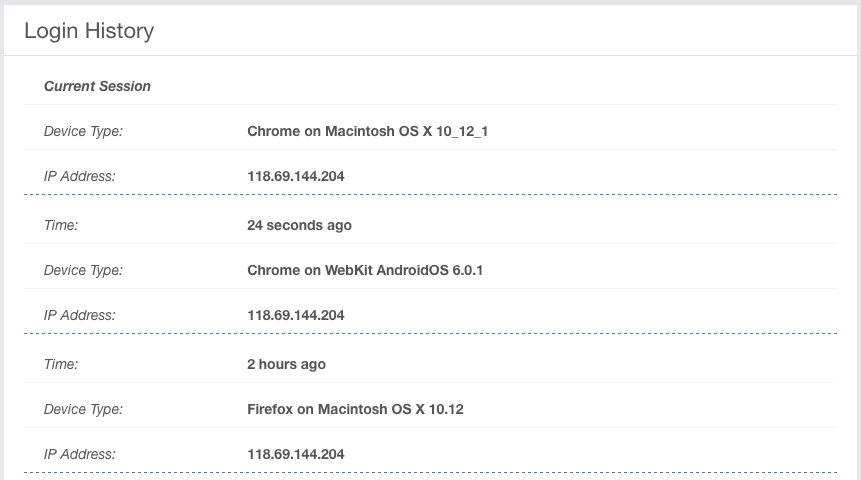The image size is (861, 480).
Task: Click gray dashed divider below AndroidOS session
Action: tap(430, 333)
